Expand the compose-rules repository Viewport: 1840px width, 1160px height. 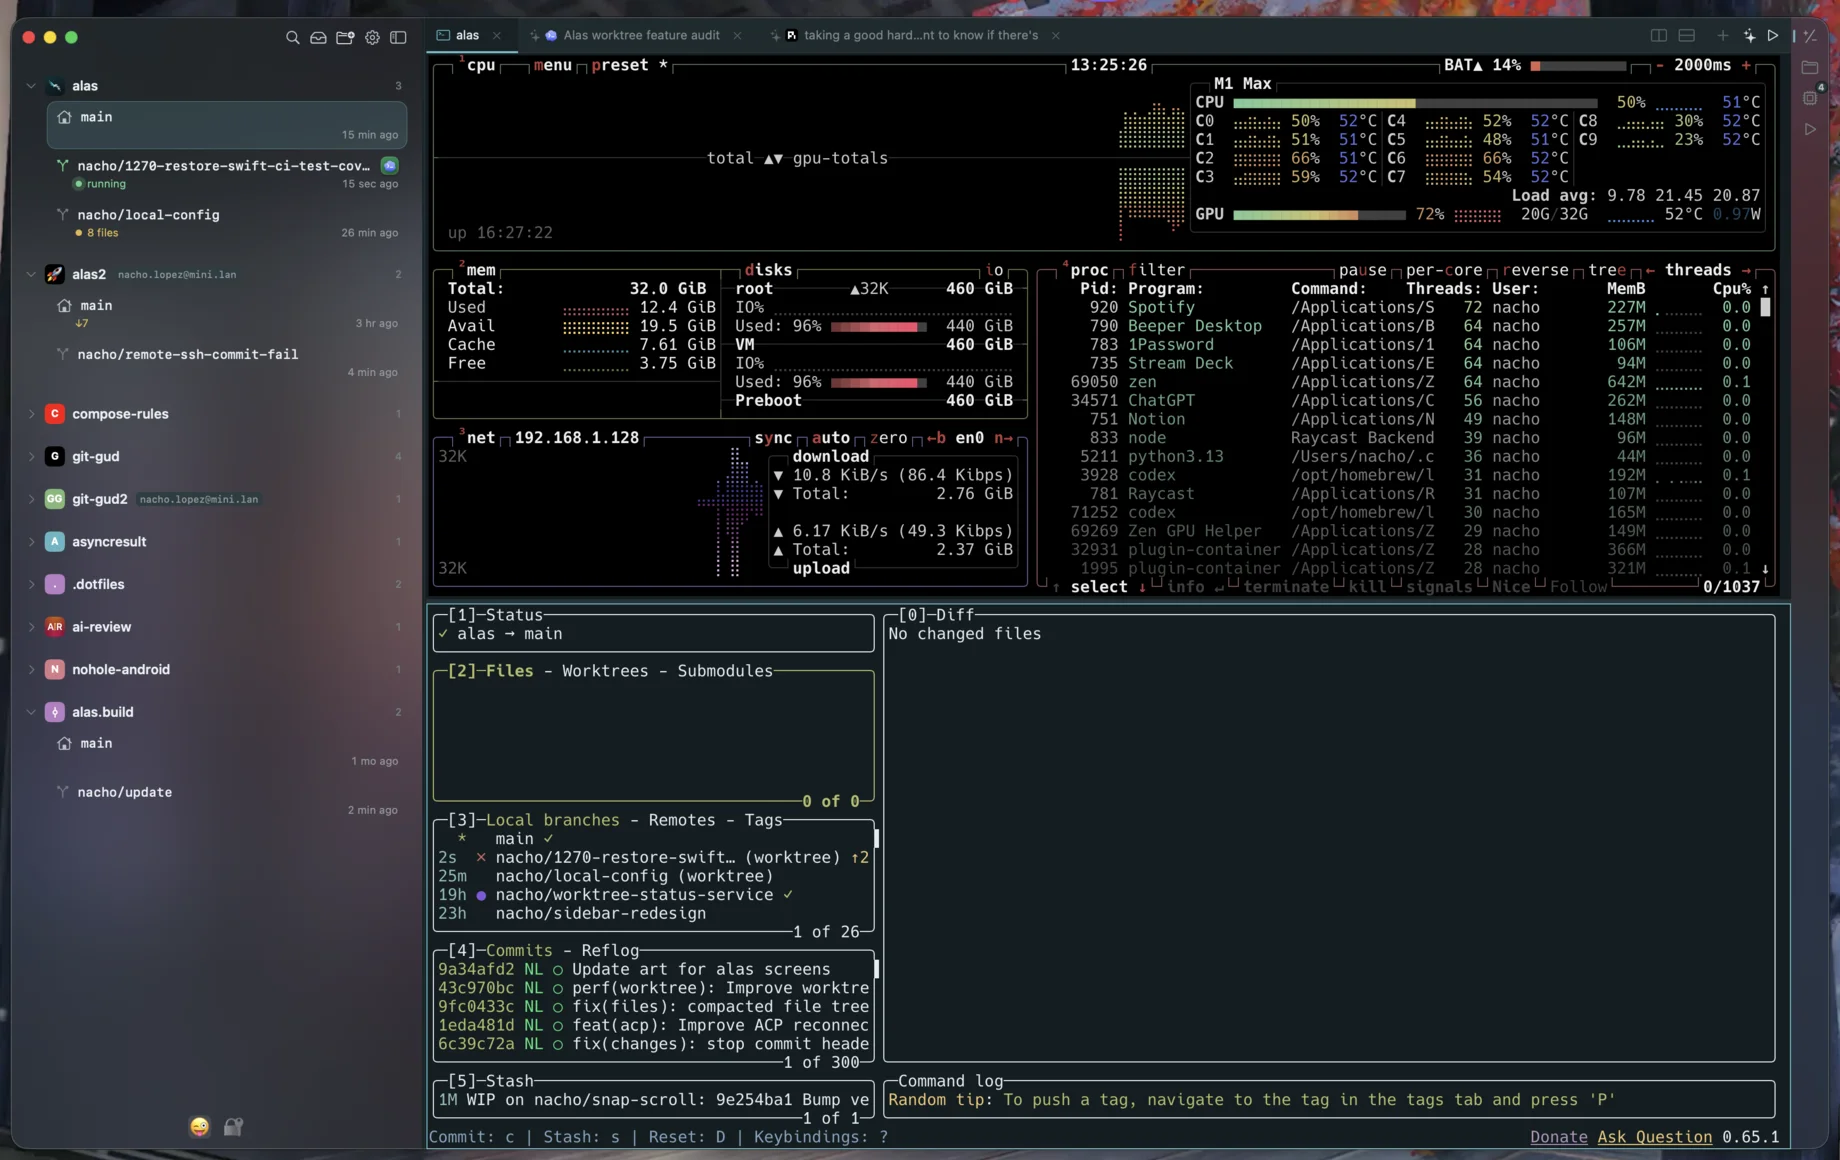coord(31,414)
